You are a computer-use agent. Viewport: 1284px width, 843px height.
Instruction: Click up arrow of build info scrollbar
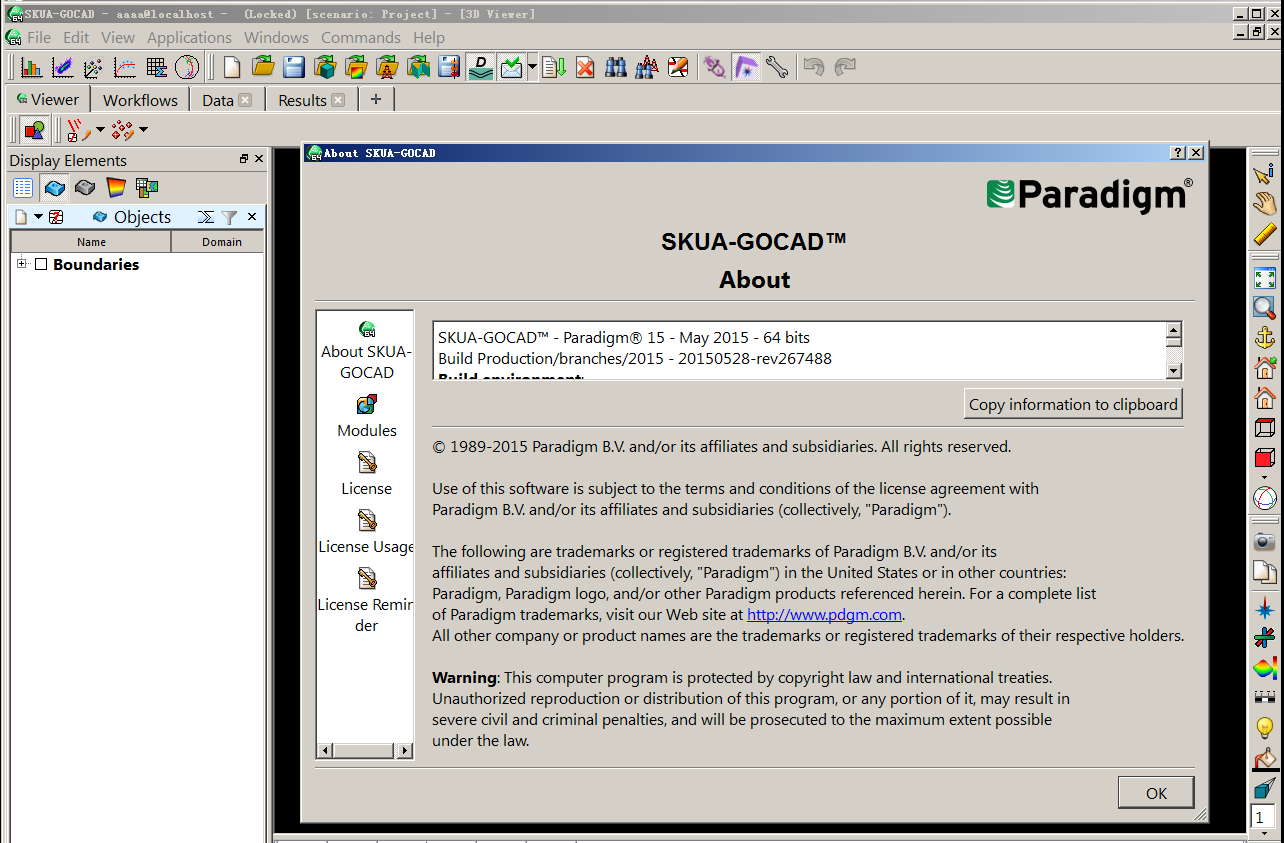click(x=1174, y=330)
